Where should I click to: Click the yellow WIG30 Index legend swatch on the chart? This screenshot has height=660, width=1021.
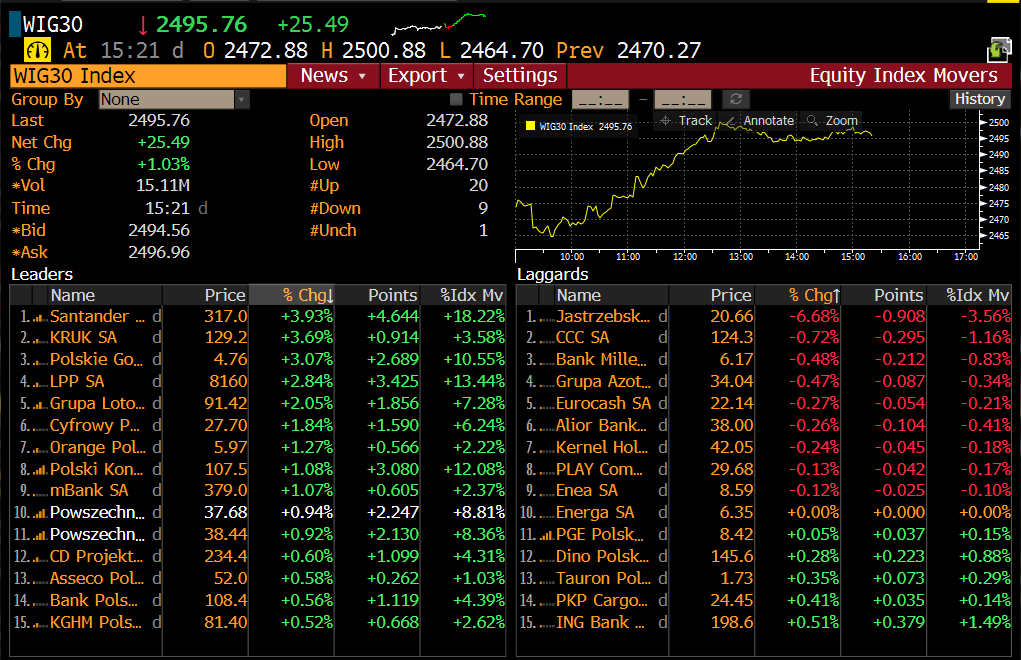pos(530,126)
